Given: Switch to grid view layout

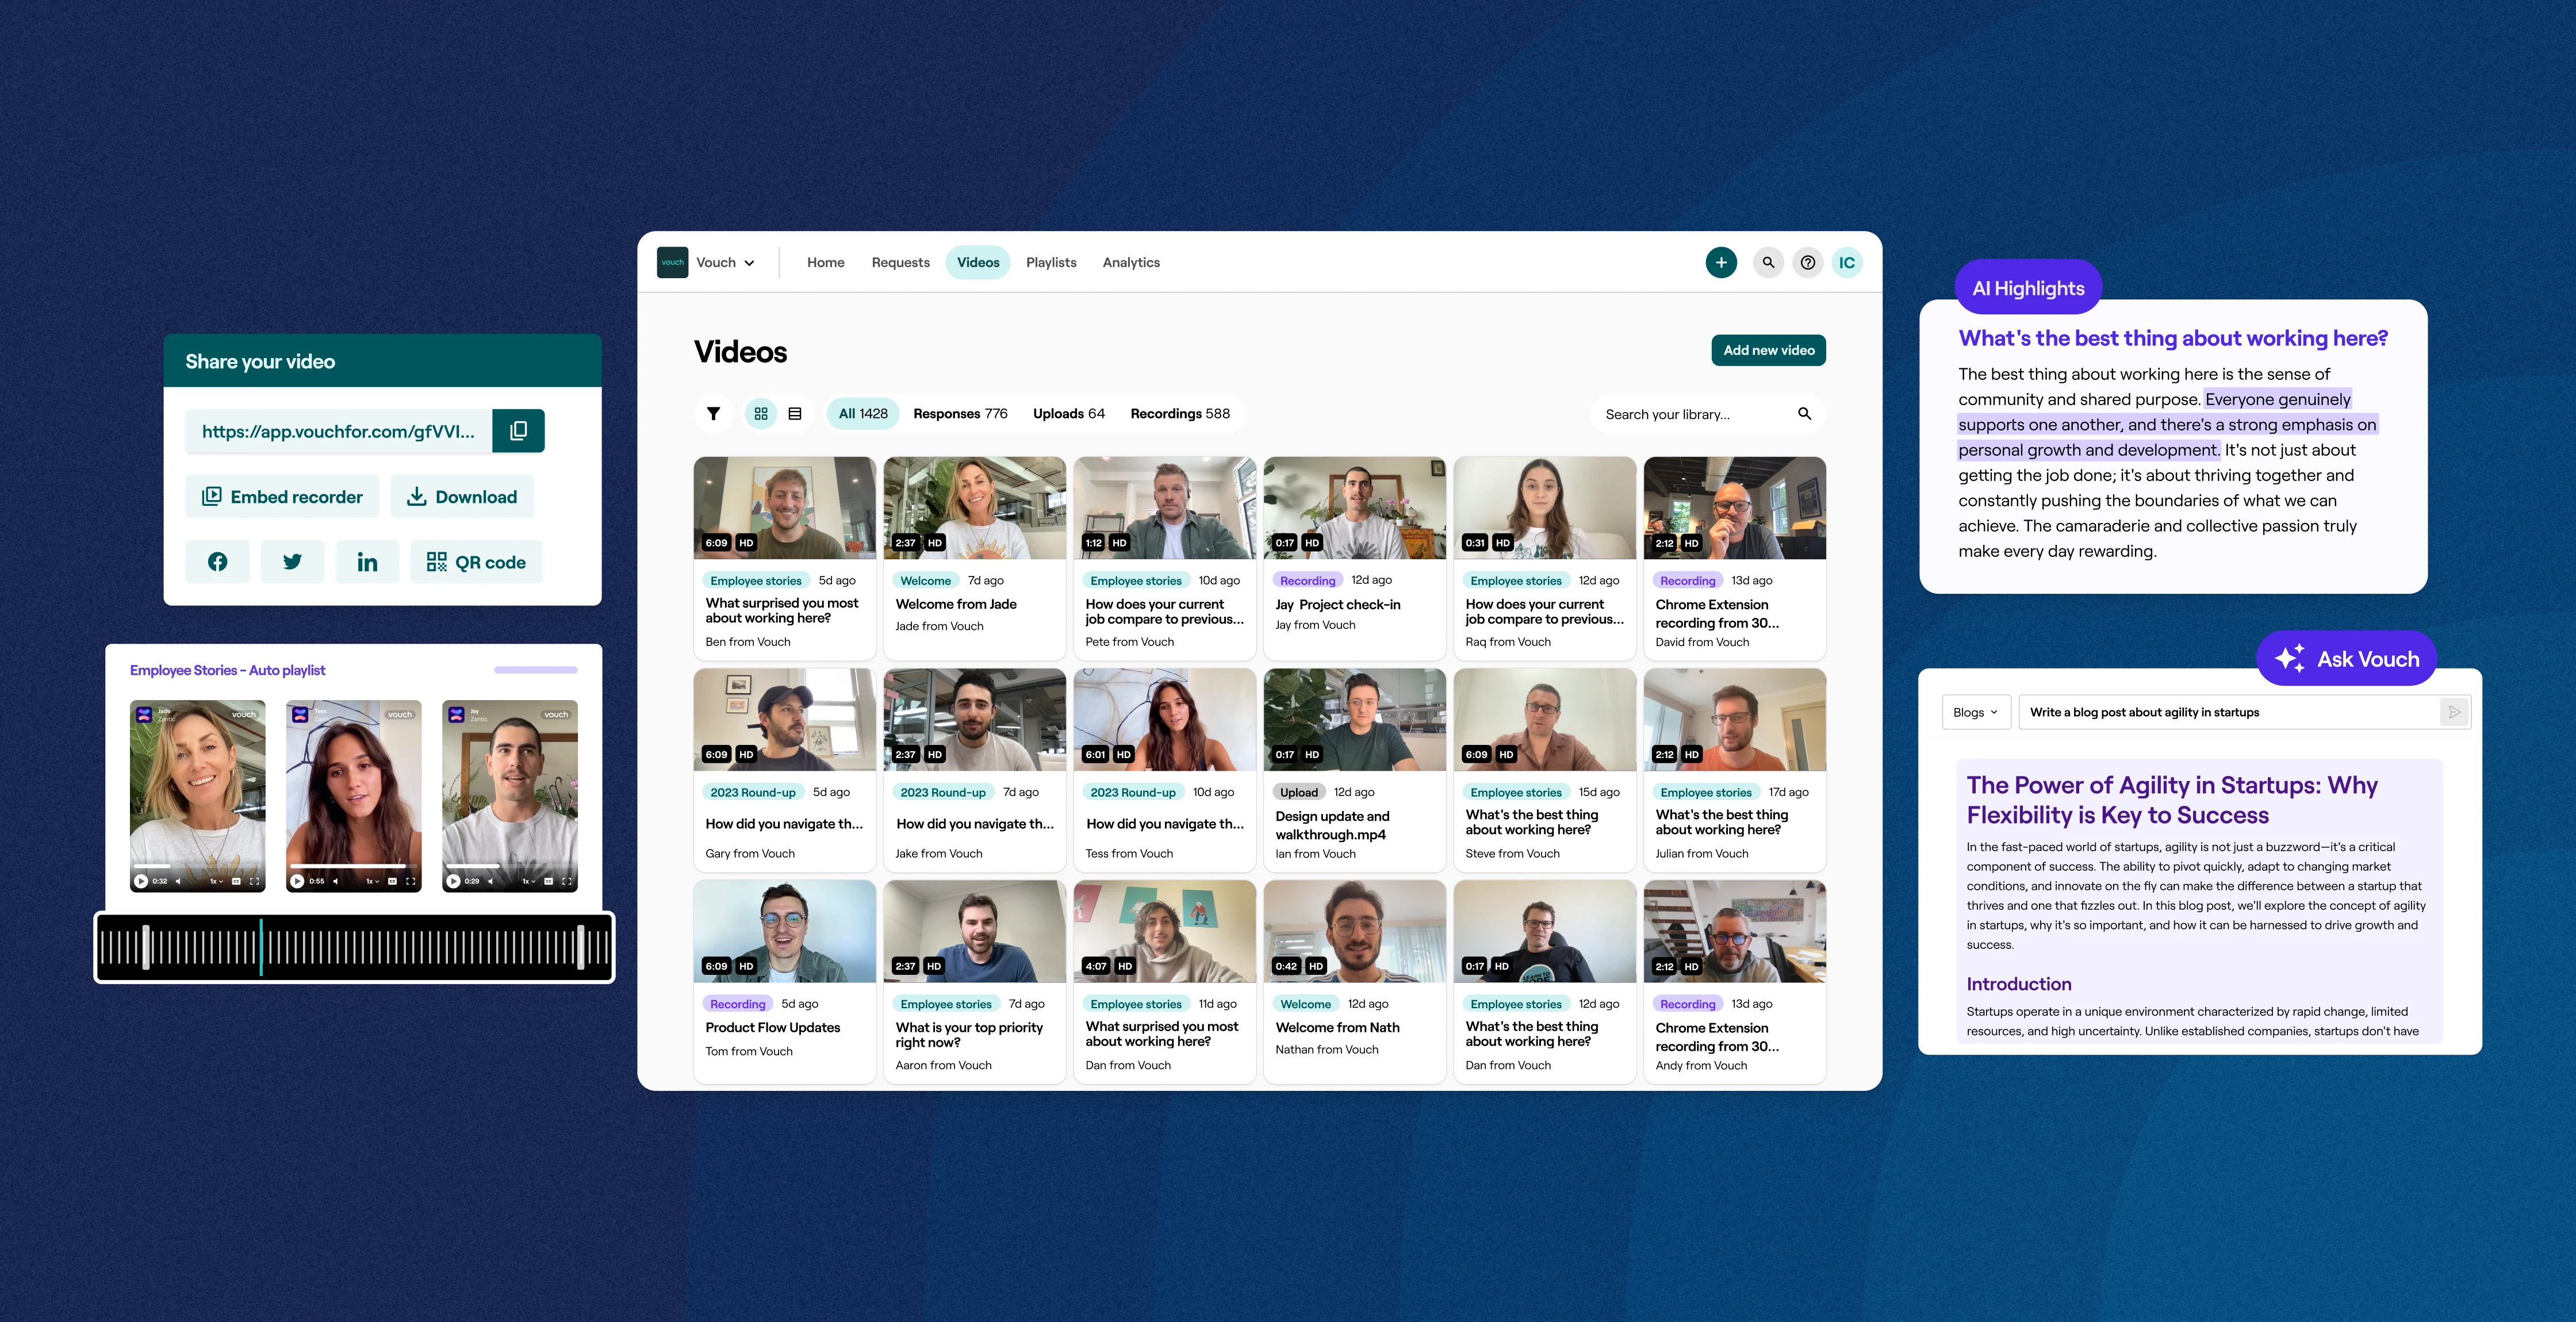Looking at the screenshot, I should pos(761,413).
